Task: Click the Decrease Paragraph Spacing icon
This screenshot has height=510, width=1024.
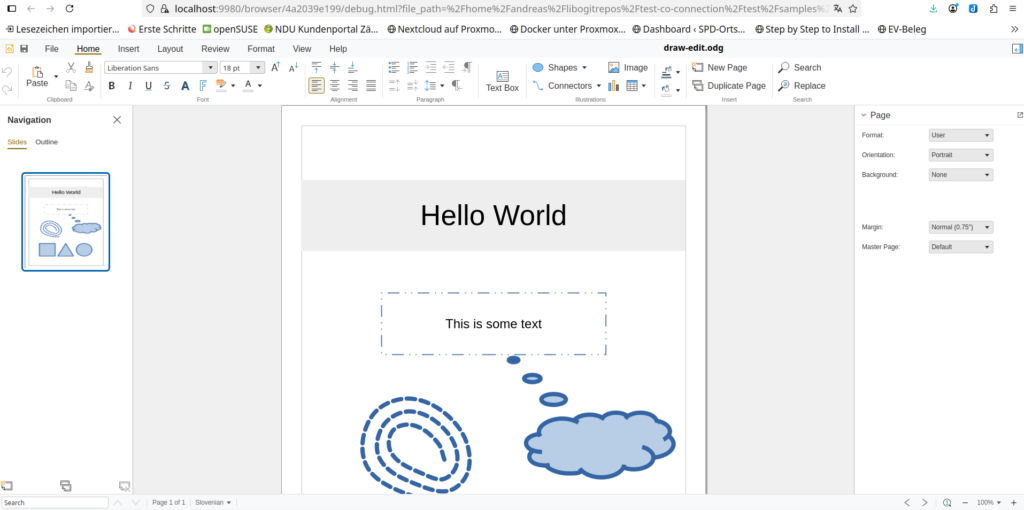Action: pos(412,86)
